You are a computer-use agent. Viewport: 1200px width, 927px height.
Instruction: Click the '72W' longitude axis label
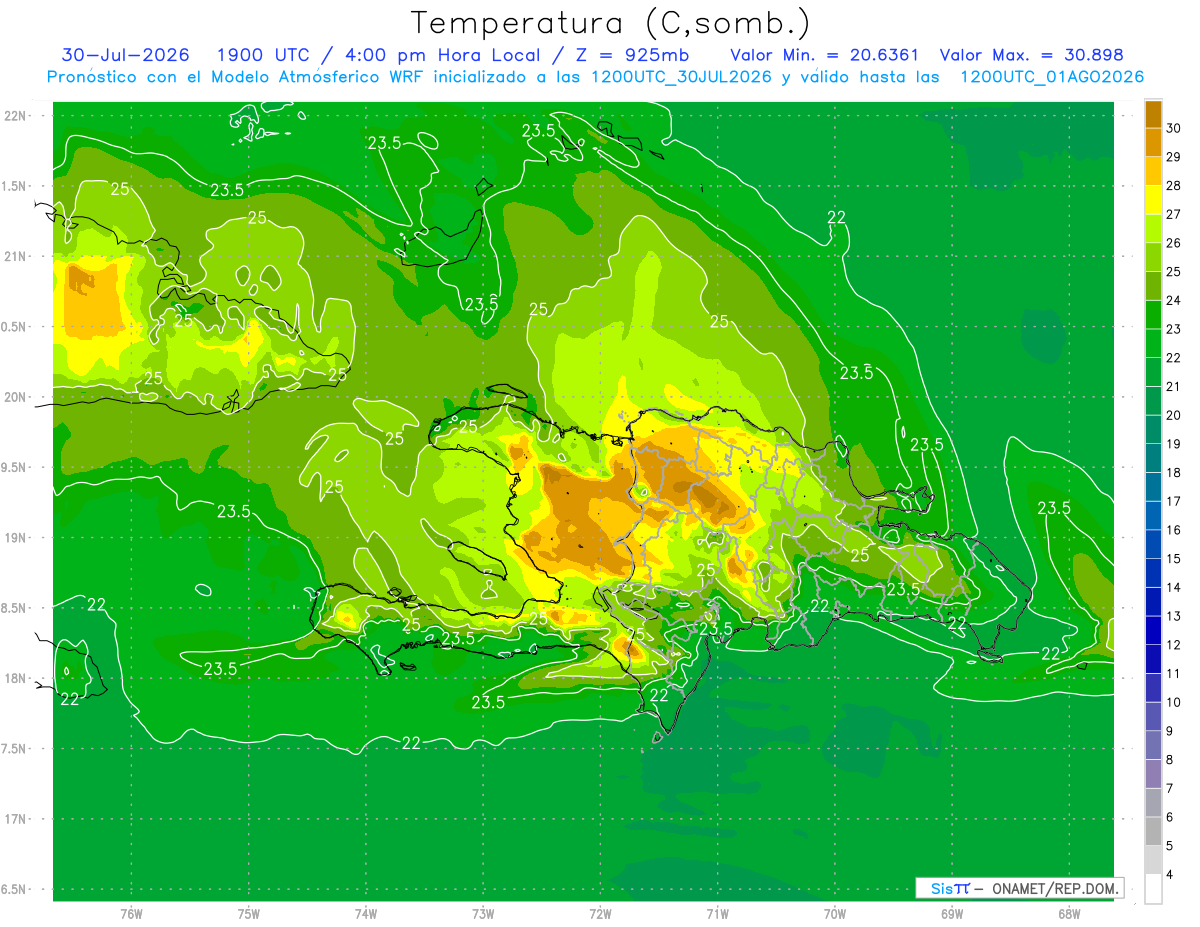tap(600, 914)
